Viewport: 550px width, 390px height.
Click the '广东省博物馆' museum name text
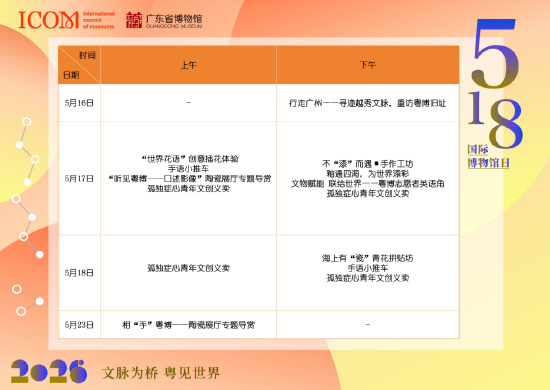(174, 18)
